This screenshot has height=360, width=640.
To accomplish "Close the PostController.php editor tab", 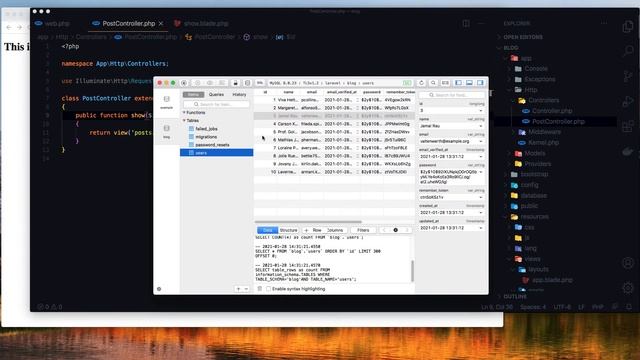I will (161, 24).
